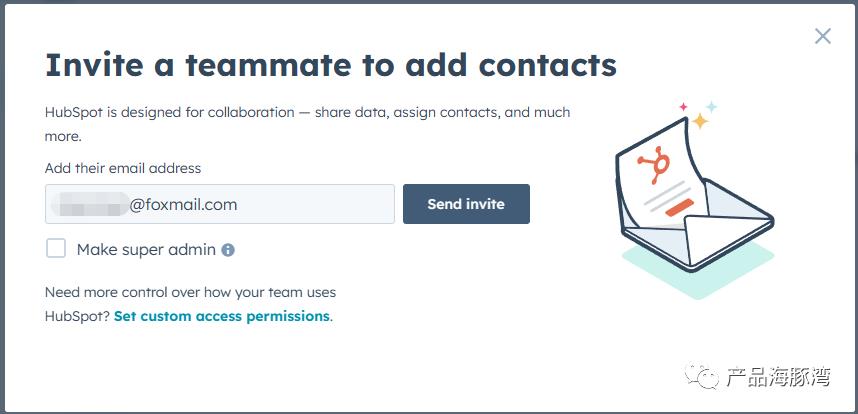This screenshot has height=414, width=858.
Task: Click the Make super admin label text
Action: pyautogui.click(x=146, y=250)
